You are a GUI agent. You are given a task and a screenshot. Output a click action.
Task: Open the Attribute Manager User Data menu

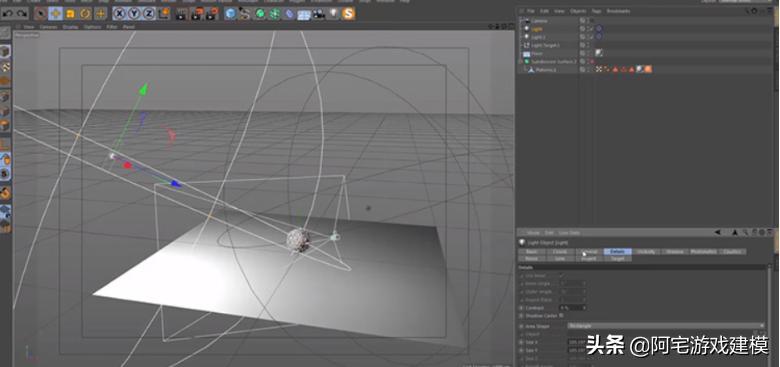[x=569, y=233]
